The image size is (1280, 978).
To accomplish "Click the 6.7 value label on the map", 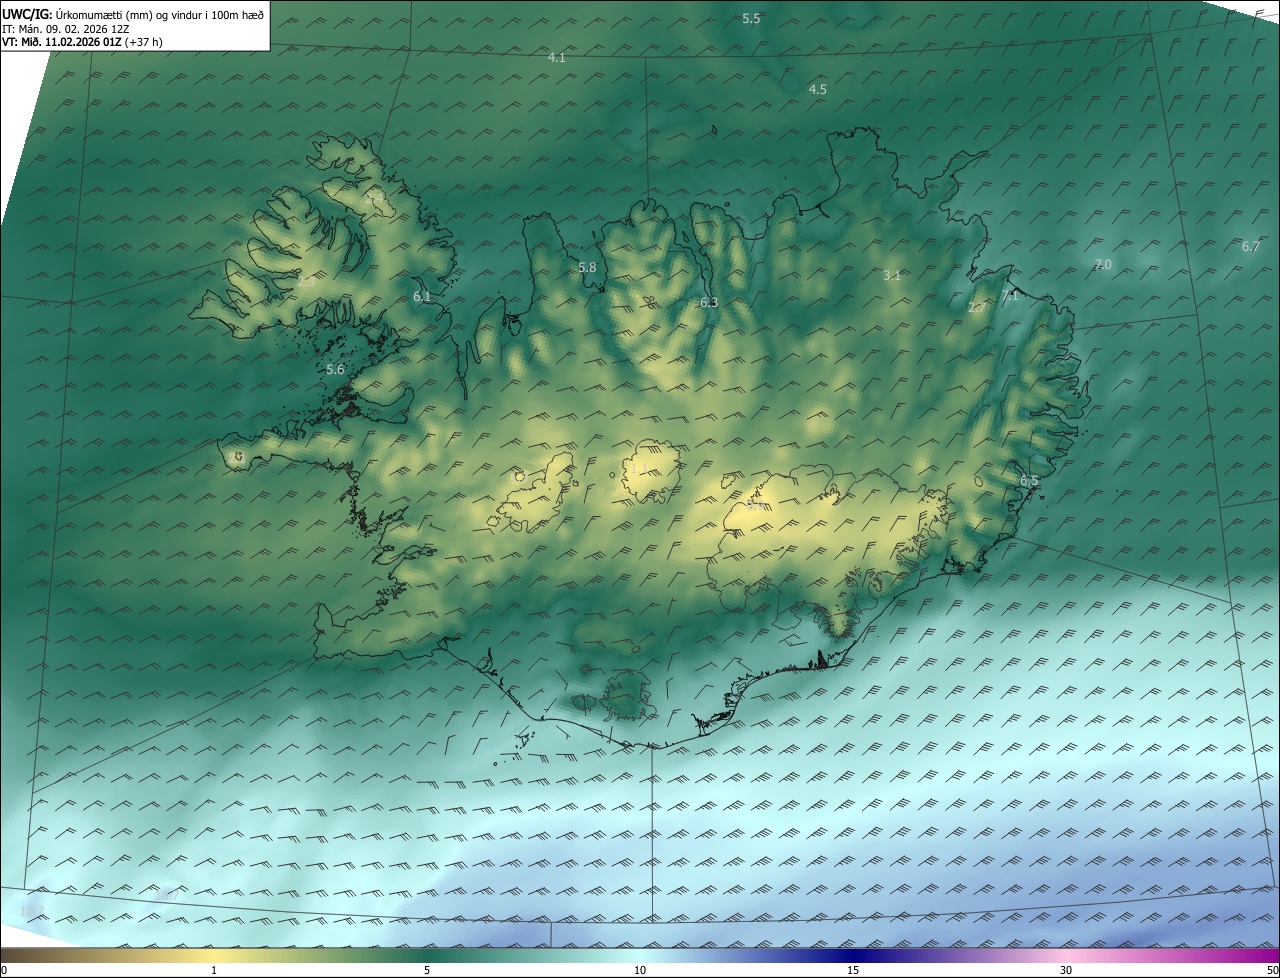I will 1251,247.
